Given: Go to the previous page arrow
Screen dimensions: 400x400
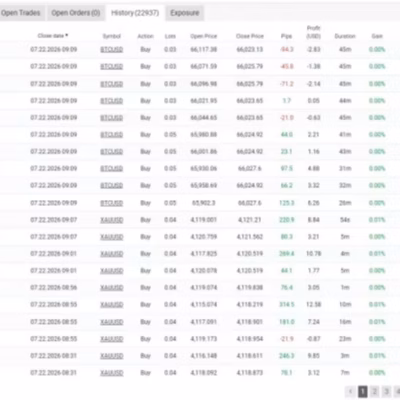Looking at the screenshot, I should coord(351,391).
